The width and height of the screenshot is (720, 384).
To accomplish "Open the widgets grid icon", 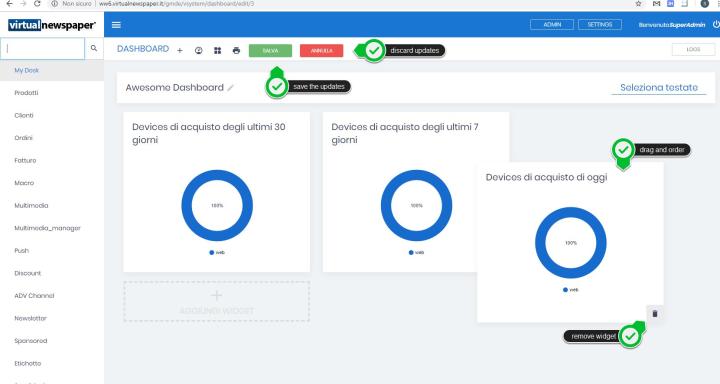I will pos(218,51).
